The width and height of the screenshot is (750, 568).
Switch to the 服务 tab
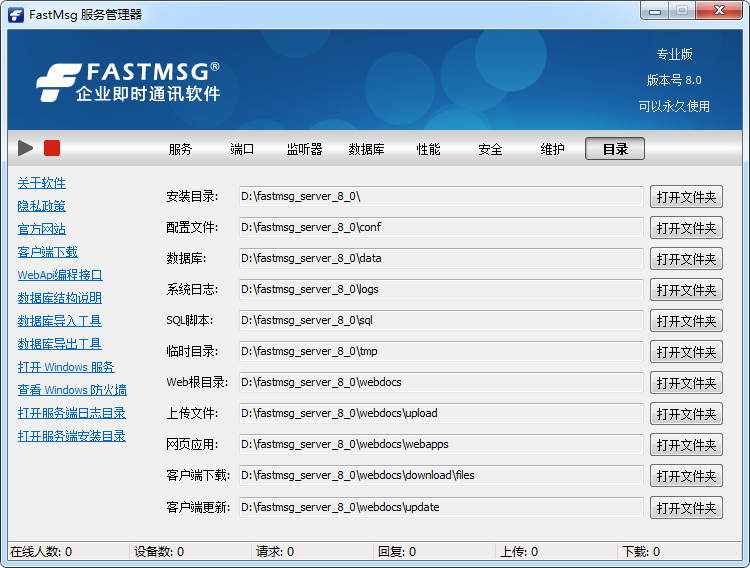pos(180,149)
